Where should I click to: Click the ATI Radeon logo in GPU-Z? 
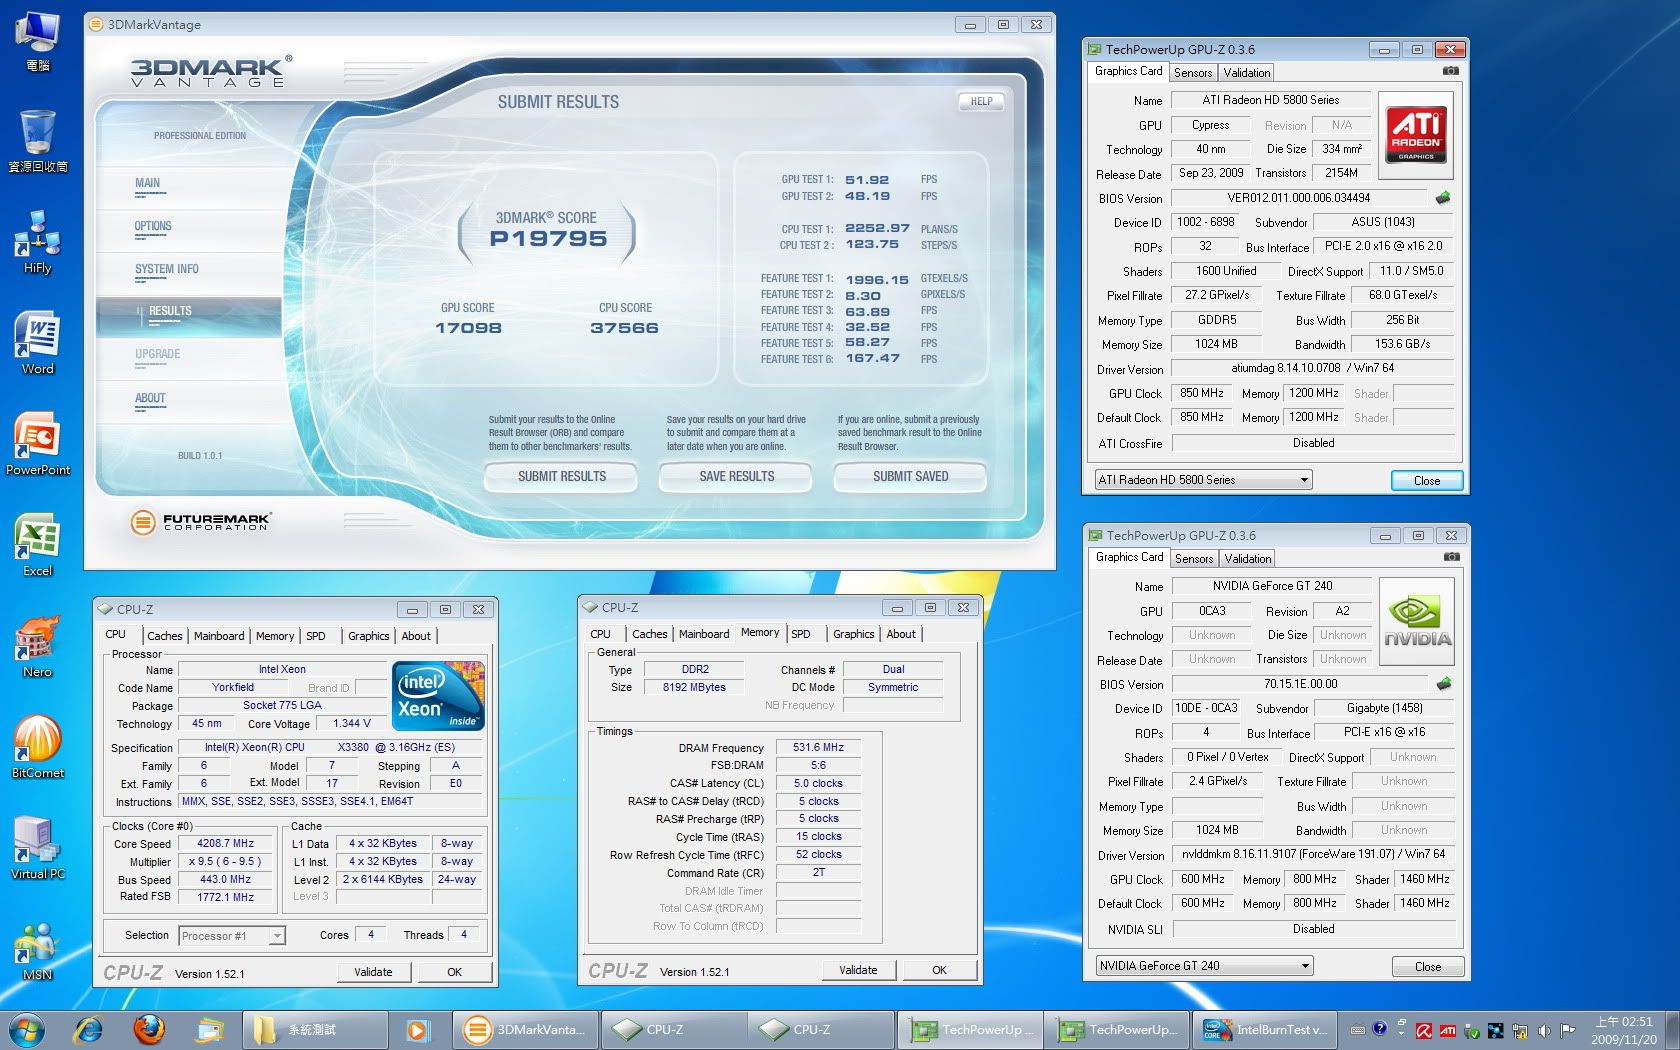pos(1416,134)
